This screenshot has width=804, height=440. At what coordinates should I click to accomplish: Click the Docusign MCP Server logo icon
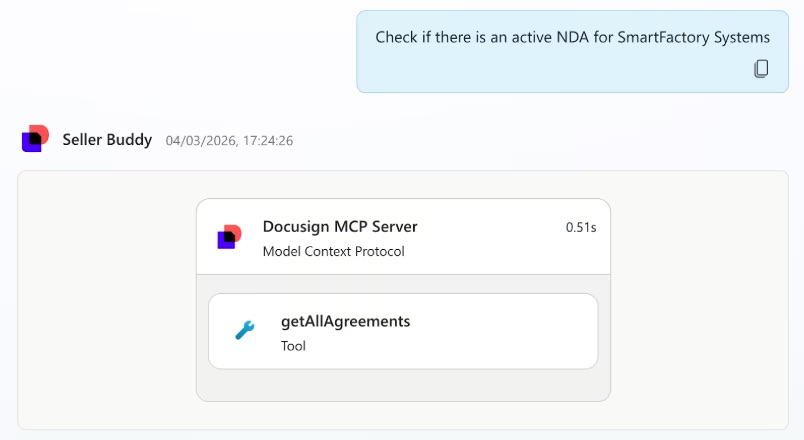[x=229, y=237]
